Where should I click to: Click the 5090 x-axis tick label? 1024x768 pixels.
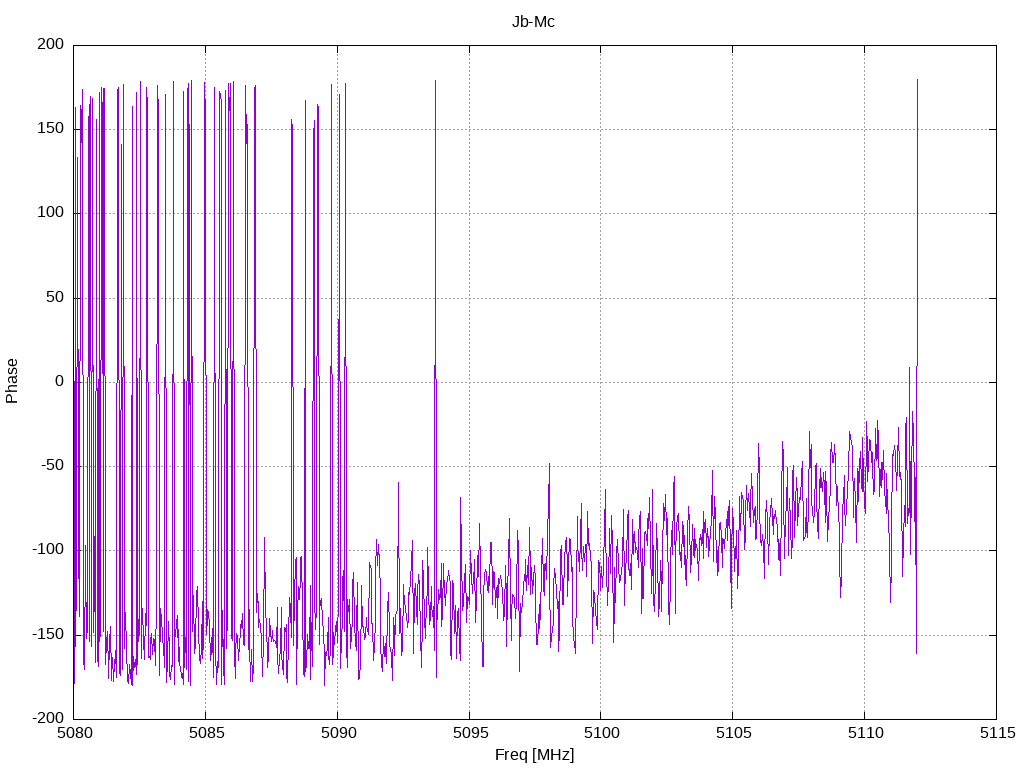click(x=337, y=734)
